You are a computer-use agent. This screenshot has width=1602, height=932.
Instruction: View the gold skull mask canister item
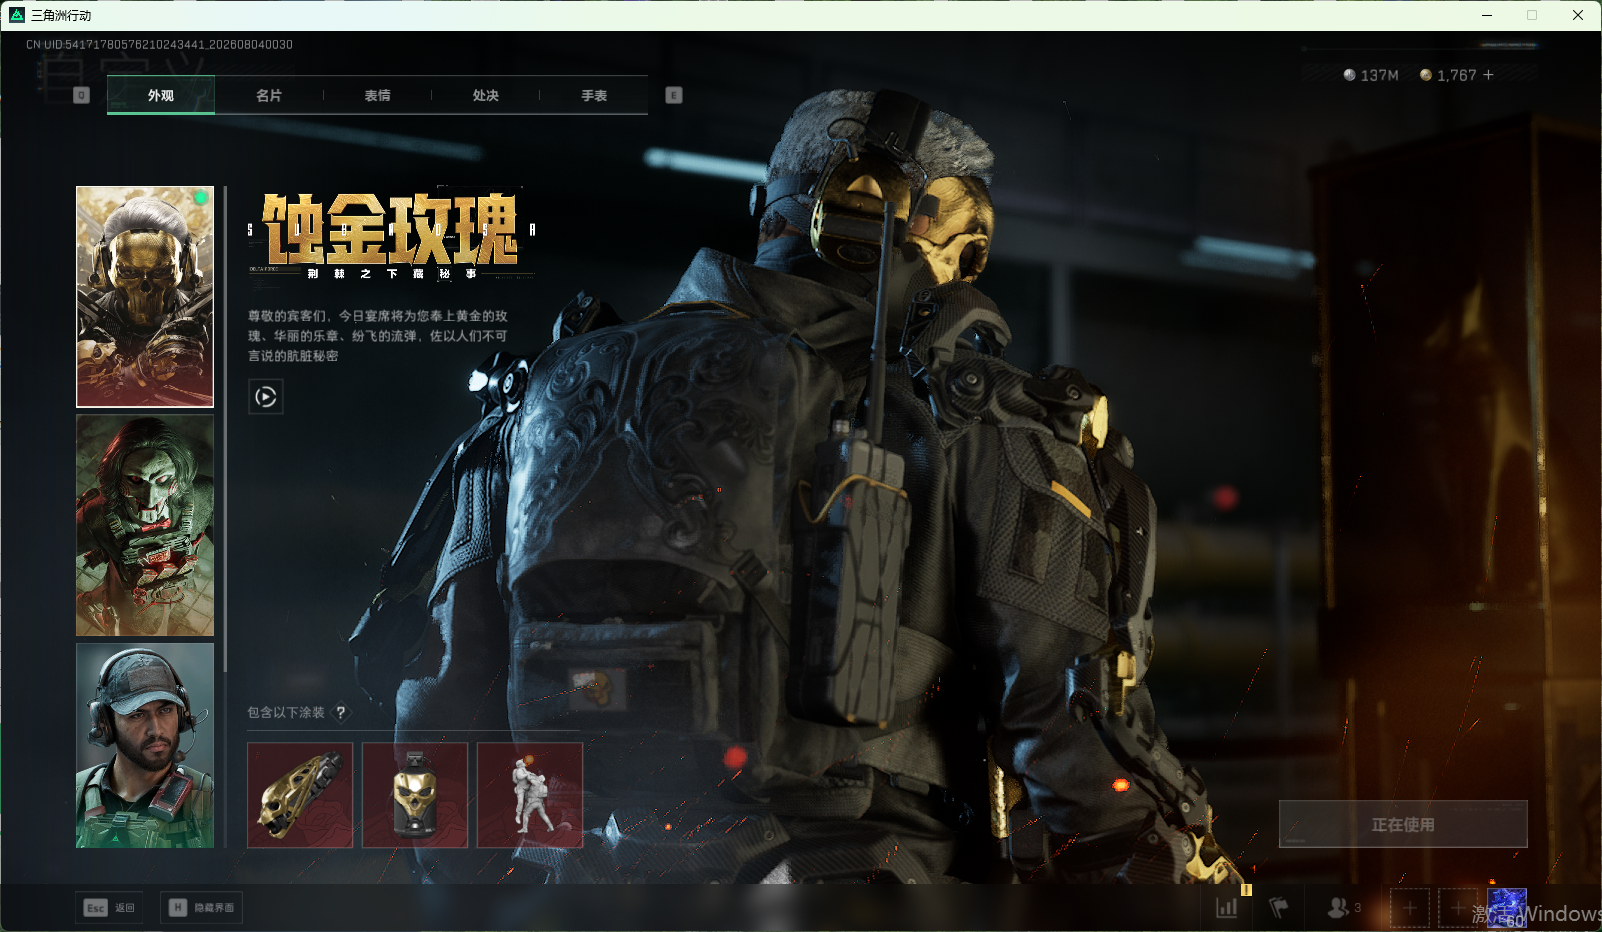pyautogui.click(x=415, y=795)
